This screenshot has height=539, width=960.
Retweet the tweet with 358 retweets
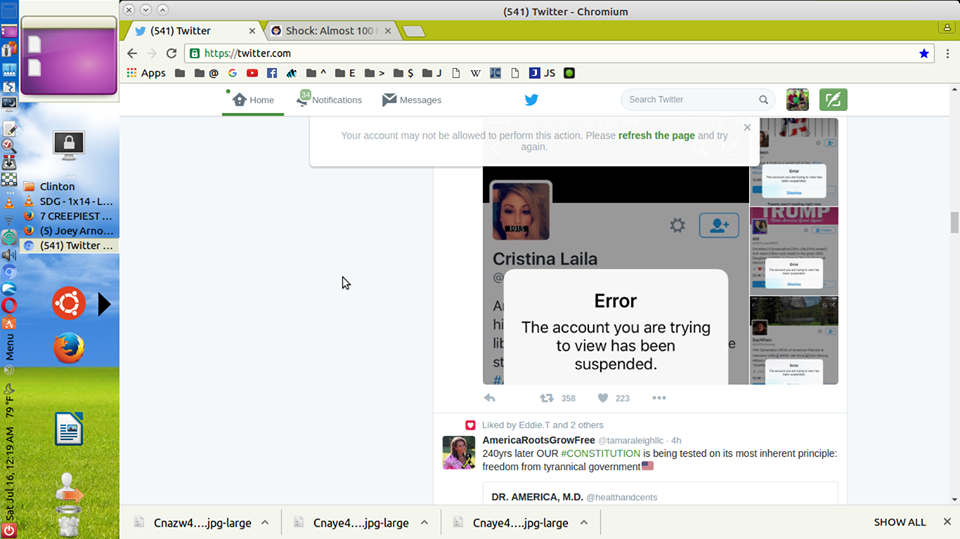click(547, 398)
